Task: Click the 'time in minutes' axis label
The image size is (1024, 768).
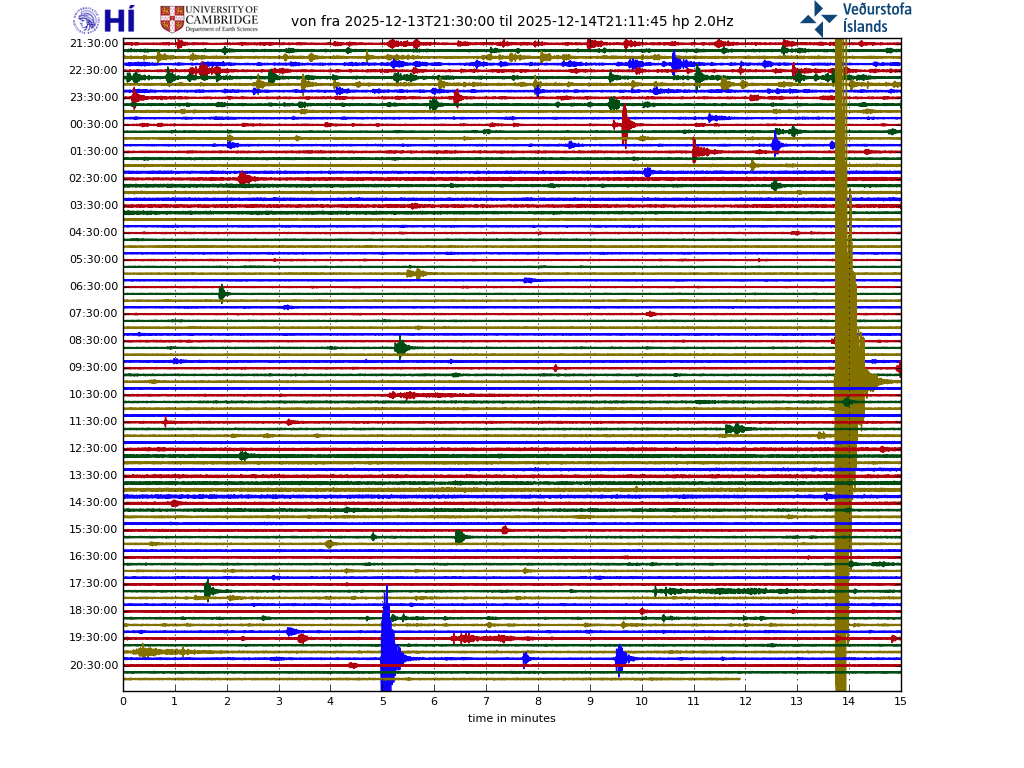Action: (x=511, y=718)
